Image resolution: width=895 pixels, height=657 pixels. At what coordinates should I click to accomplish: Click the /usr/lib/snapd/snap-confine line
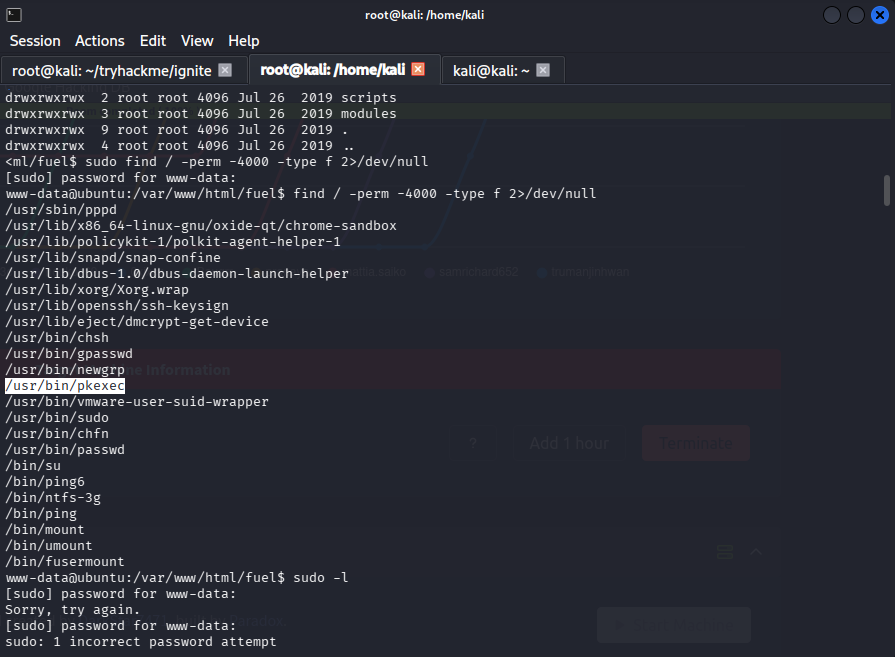tap(113, 258)
